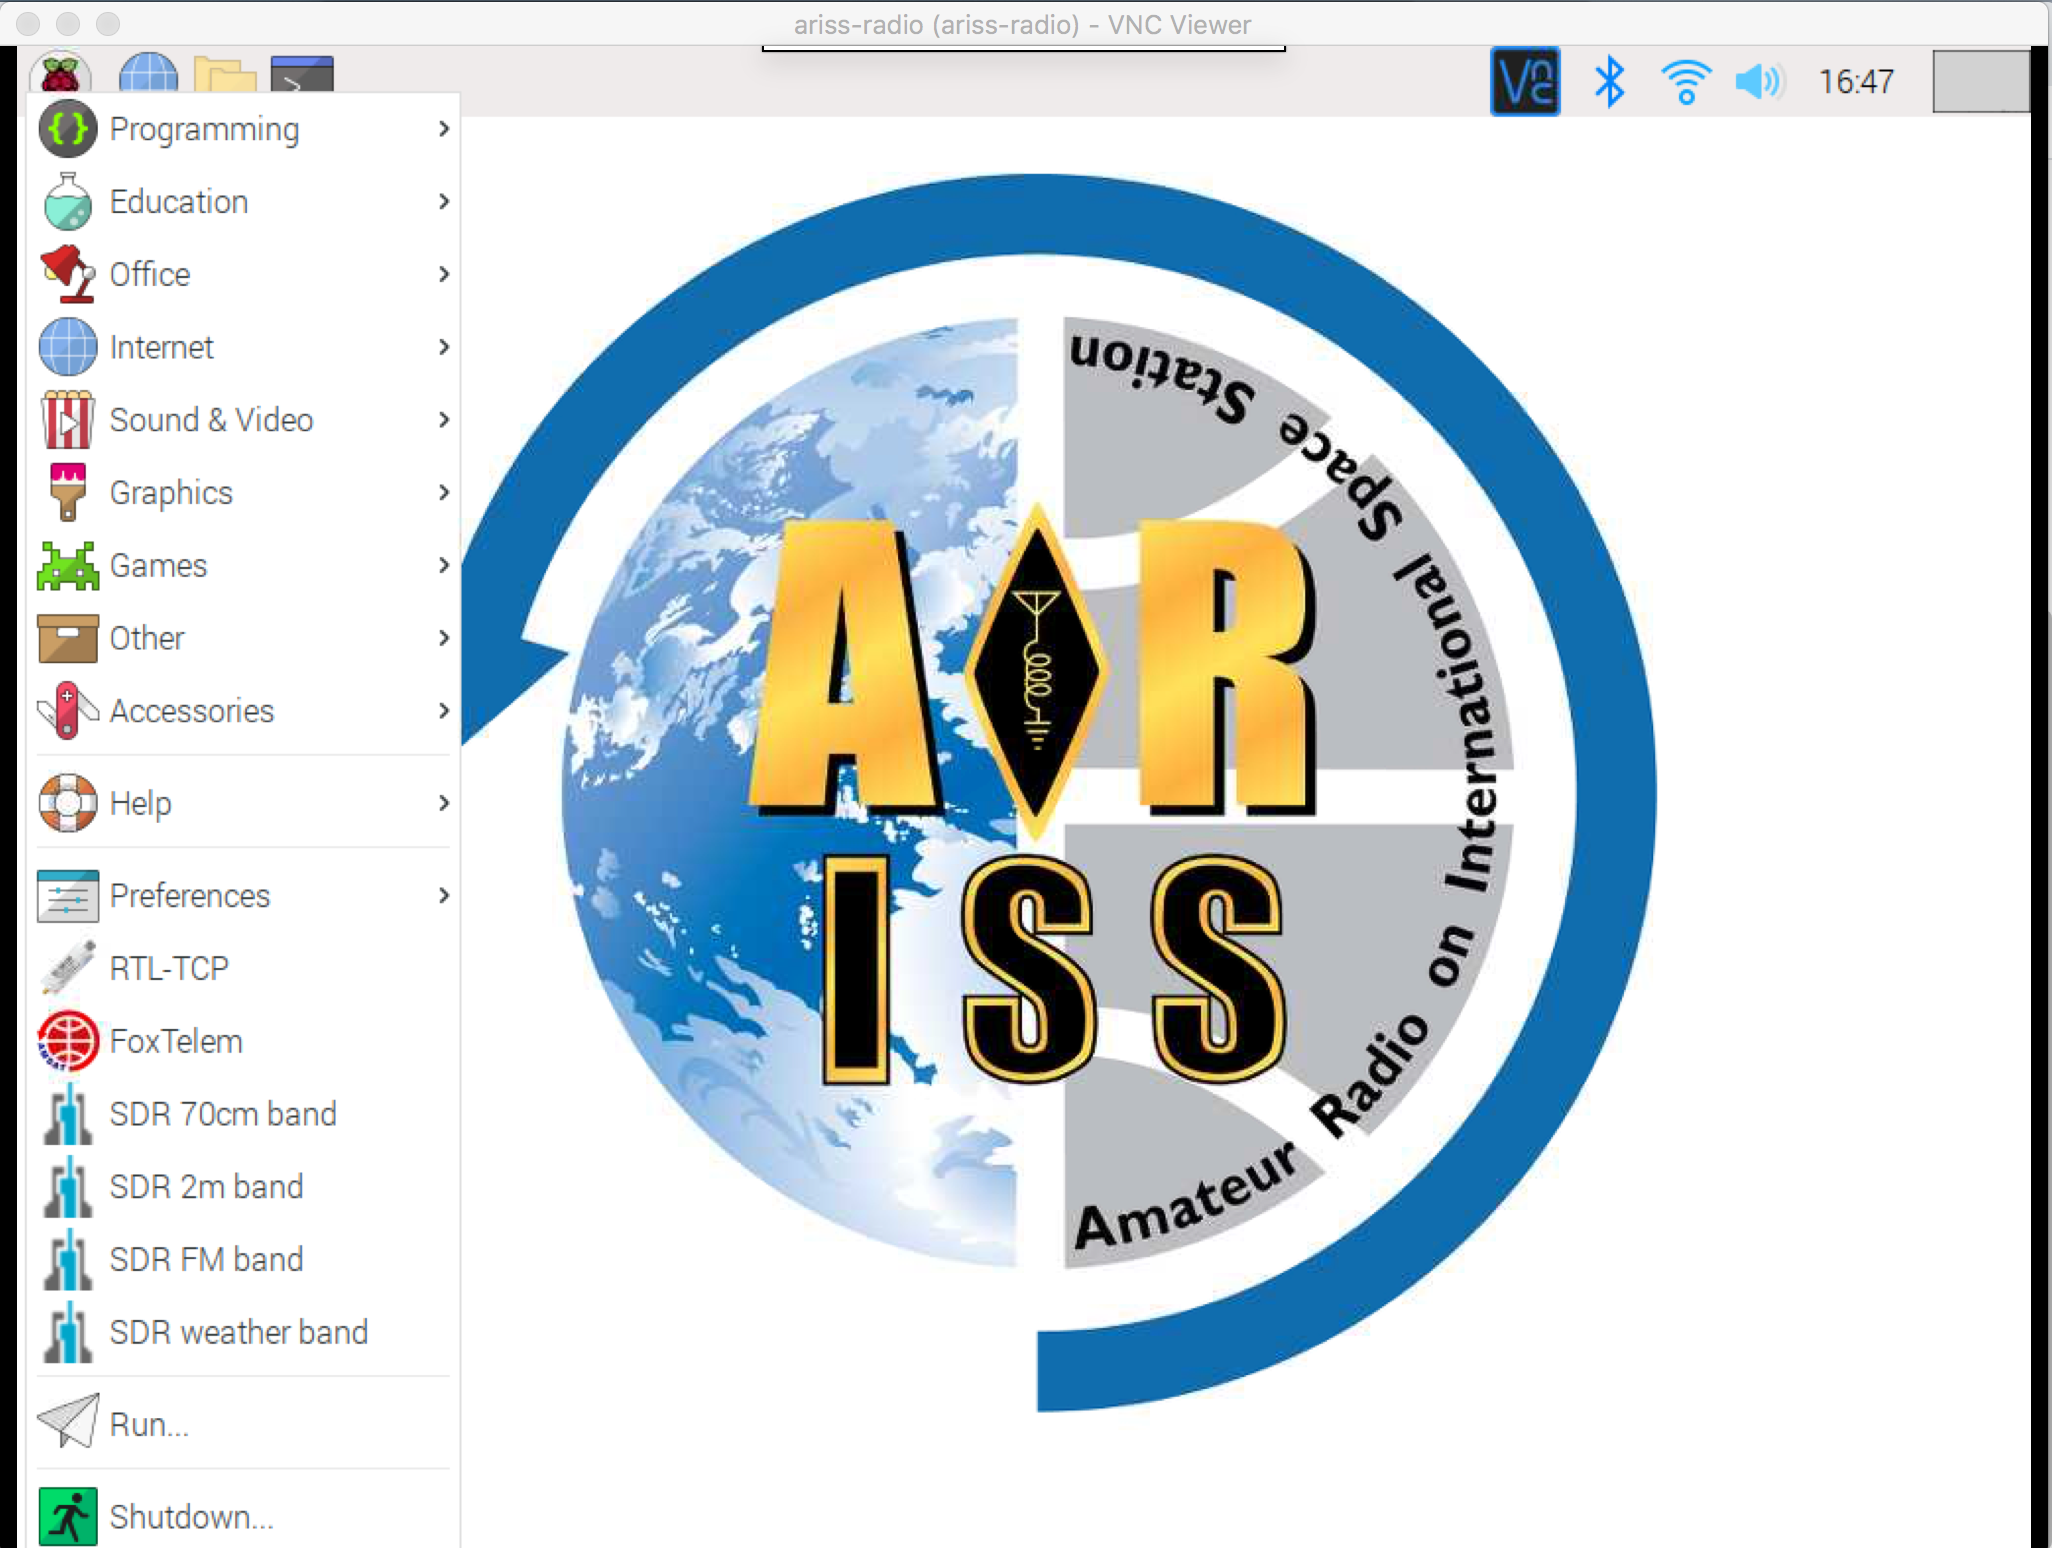Open the file manager folder icon in panel
The image size is (2052, 1548).
click(224, 74)
